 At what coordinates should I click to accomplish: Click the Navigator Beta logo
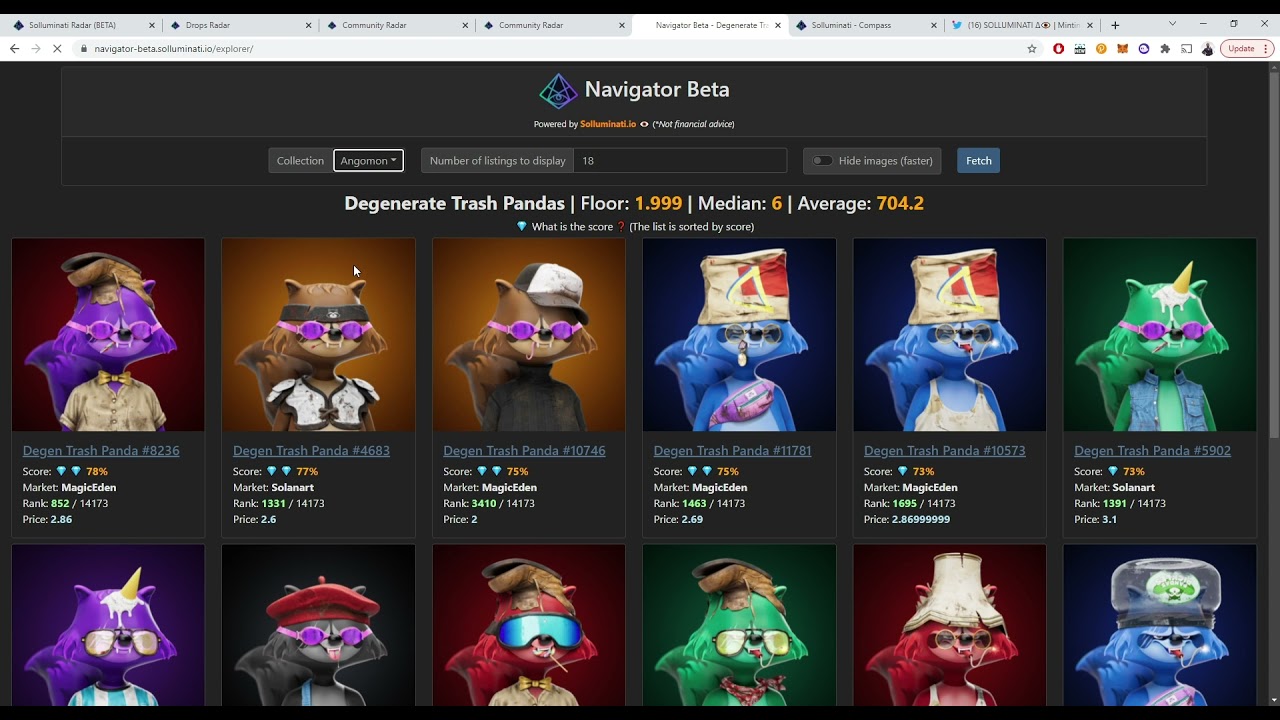point(558,91)
